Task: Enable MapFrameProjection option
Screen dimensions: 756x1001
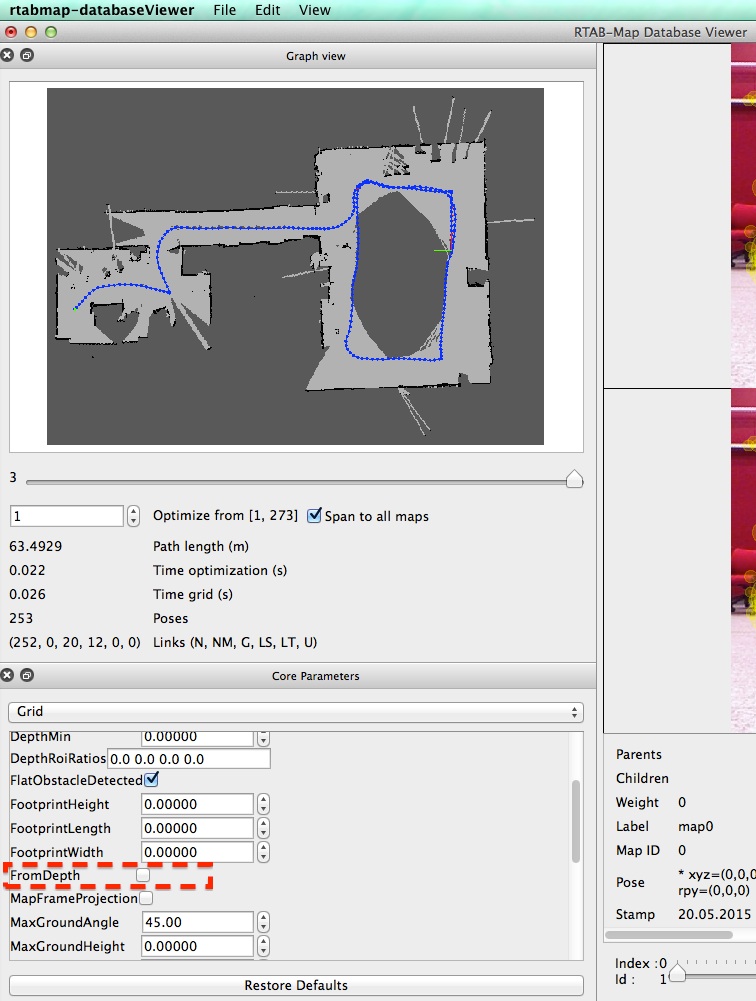Action: [146, 898]
